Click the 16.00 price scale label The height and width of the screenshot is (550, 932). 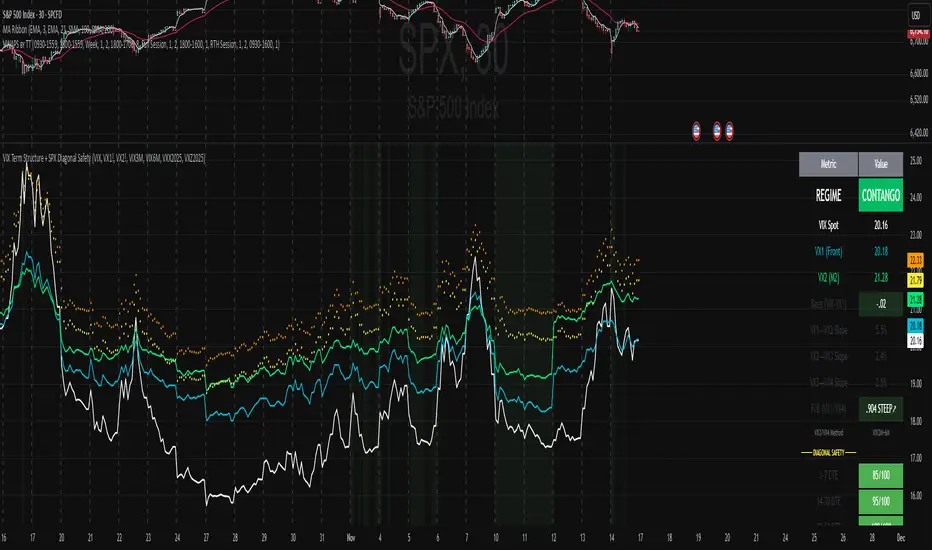coord(916,495)
